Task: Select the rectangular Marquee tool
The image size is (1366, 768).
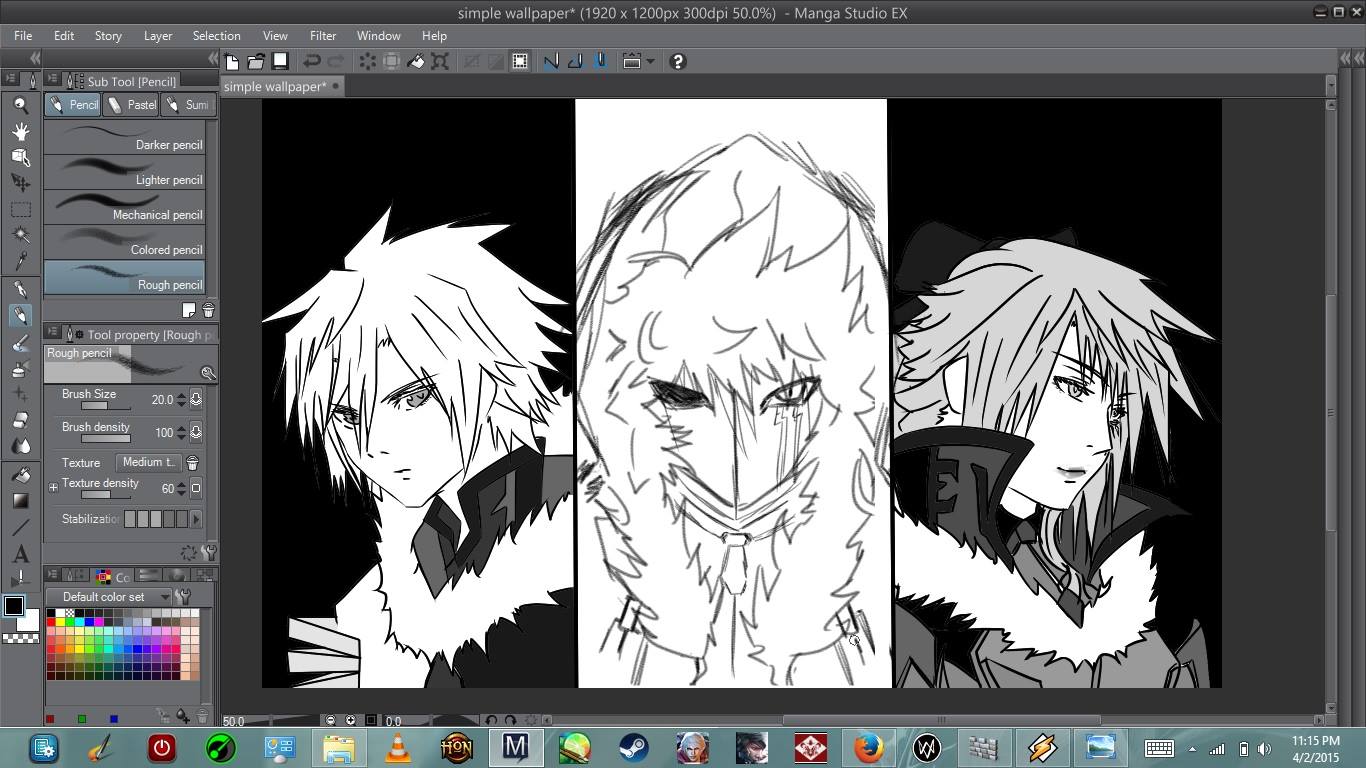Action: pyautogui.click(x=20, y=209)
